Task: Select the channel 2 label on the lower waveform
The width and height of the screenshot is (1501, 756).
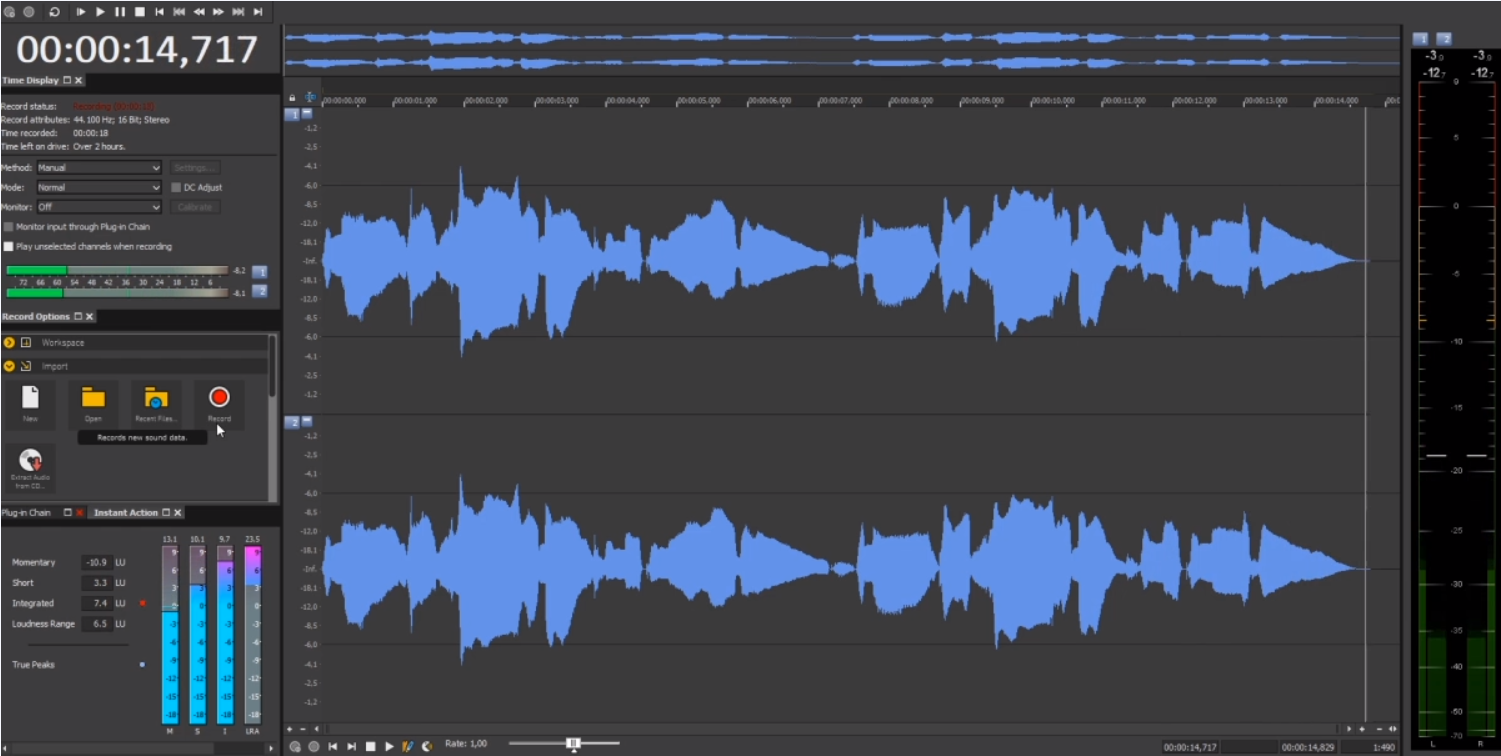Action: 293,422
